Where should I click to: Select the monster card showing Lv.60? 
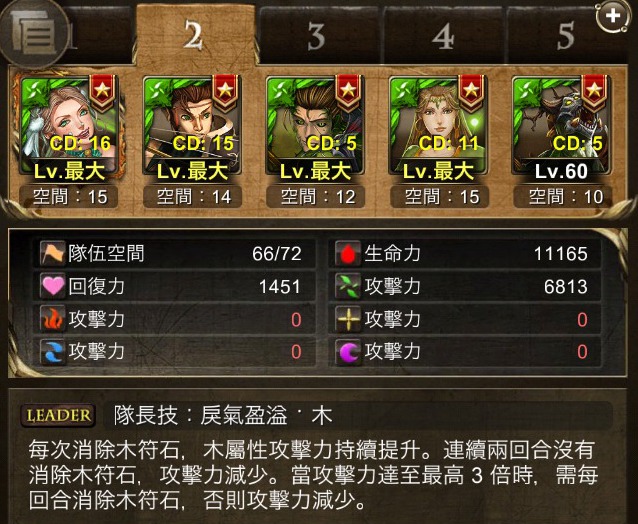coord(562,126)
